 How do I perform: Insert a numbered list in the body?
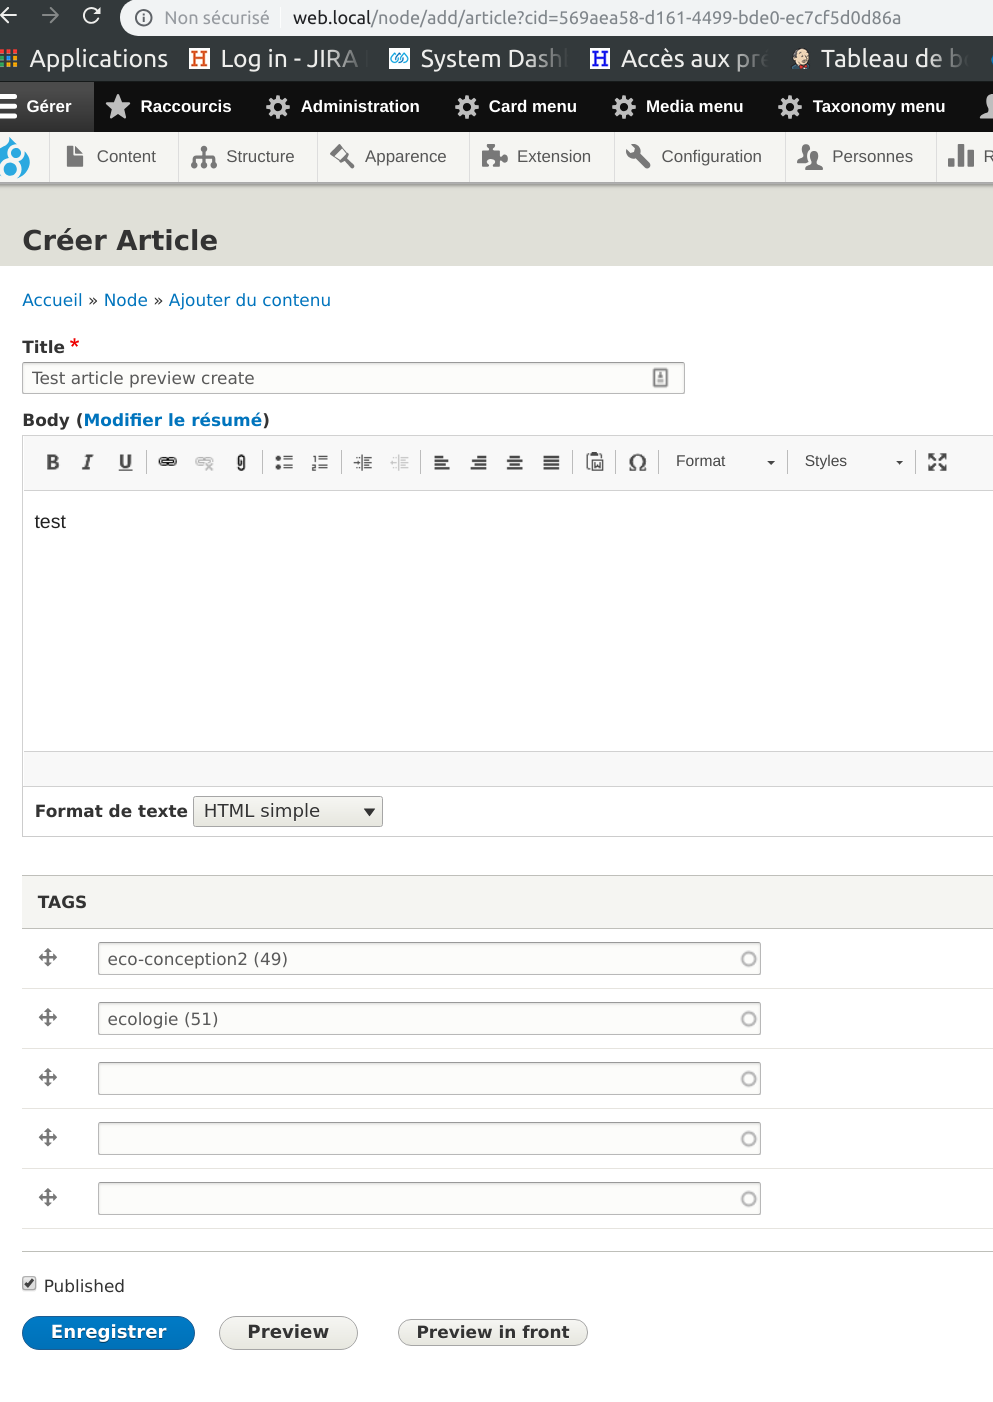[x=319, y=462]
